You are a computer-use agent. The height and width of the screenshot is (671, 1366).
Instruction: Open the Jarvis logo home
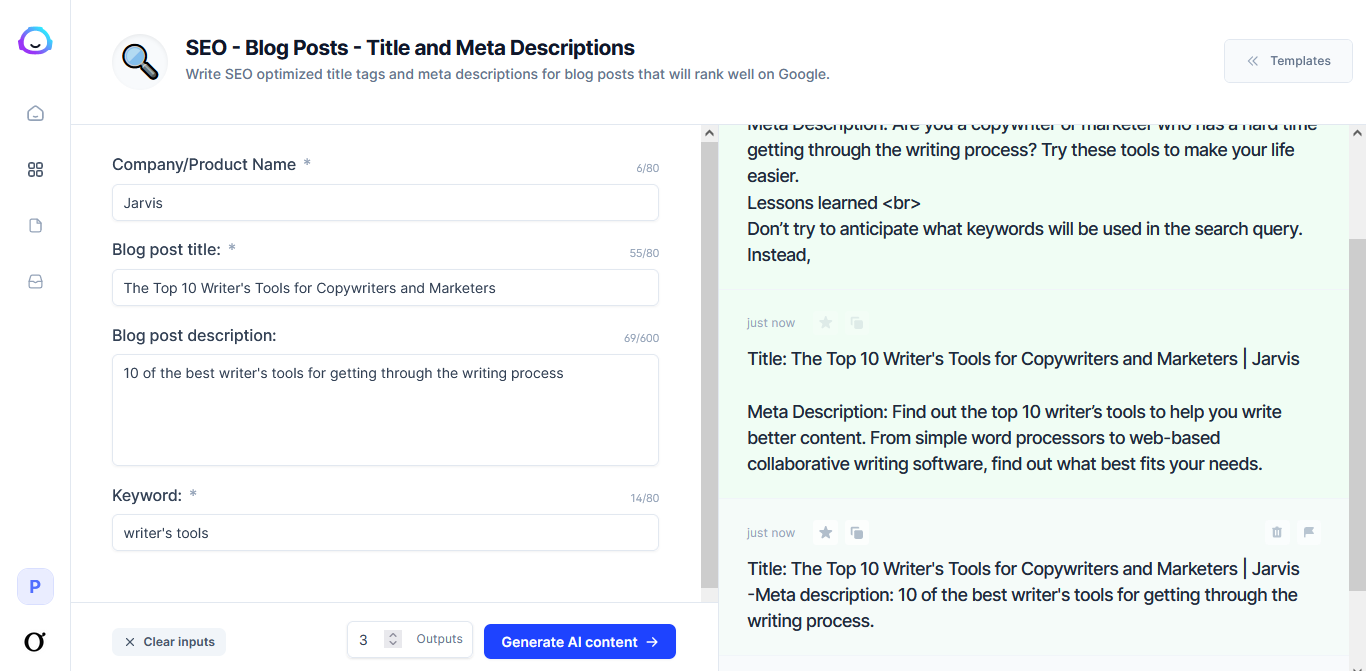click(x=35, y=41)
